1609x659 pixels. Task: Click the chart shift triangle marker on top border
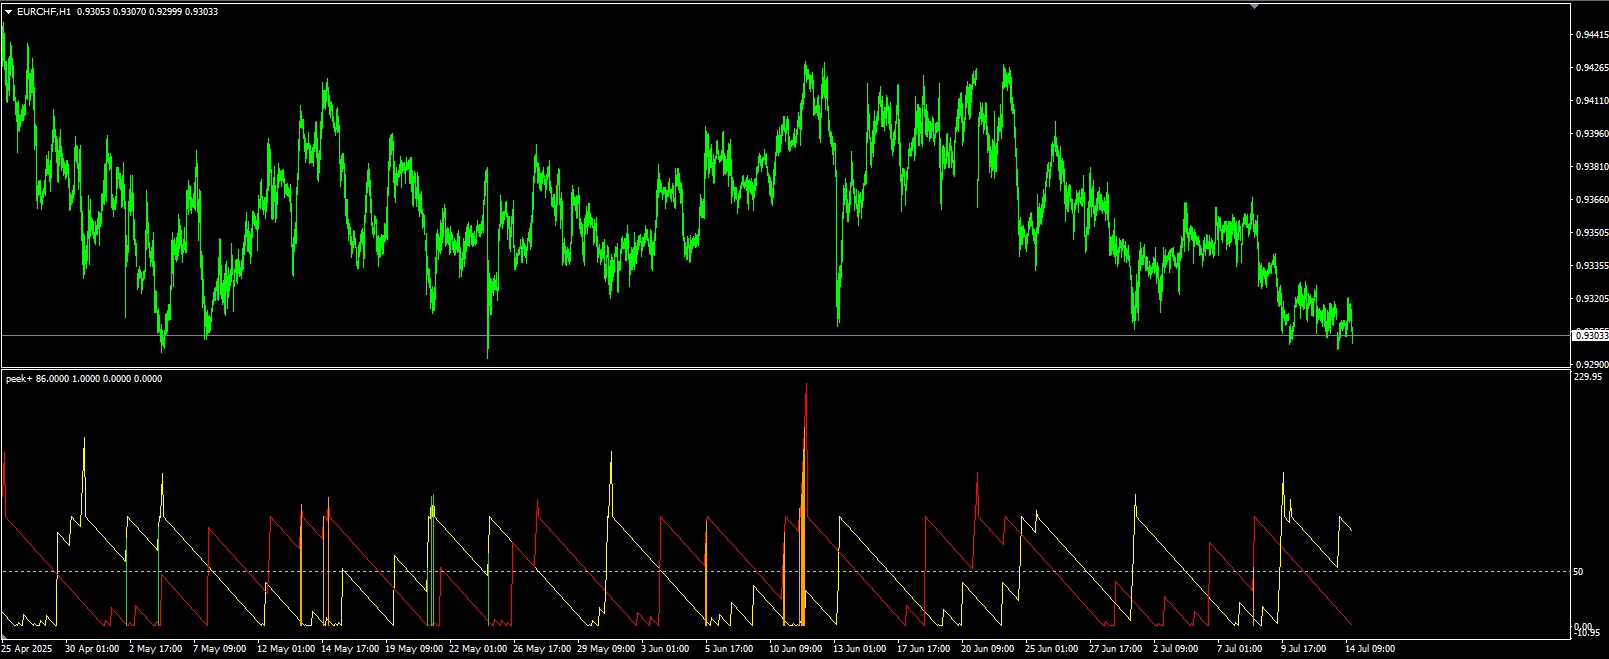(x=1255, y=6)
